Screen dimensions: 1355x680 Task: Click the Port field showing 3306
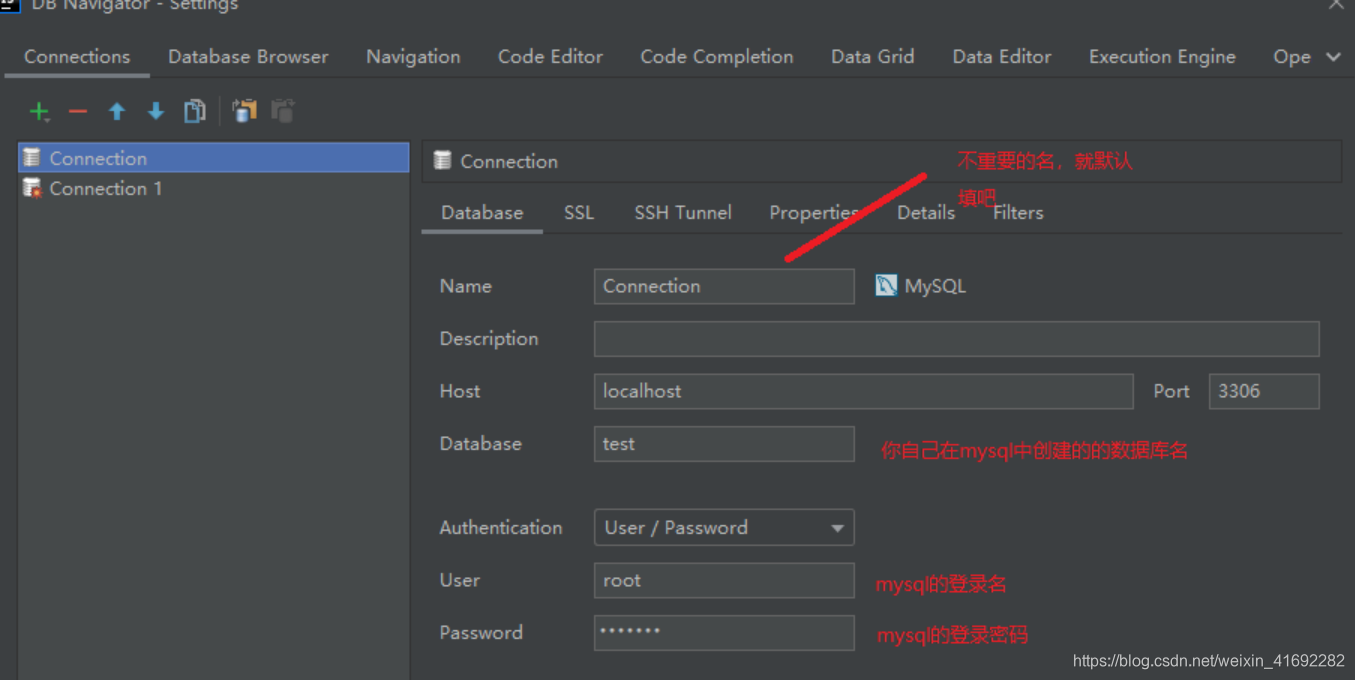coord(1263,391)
